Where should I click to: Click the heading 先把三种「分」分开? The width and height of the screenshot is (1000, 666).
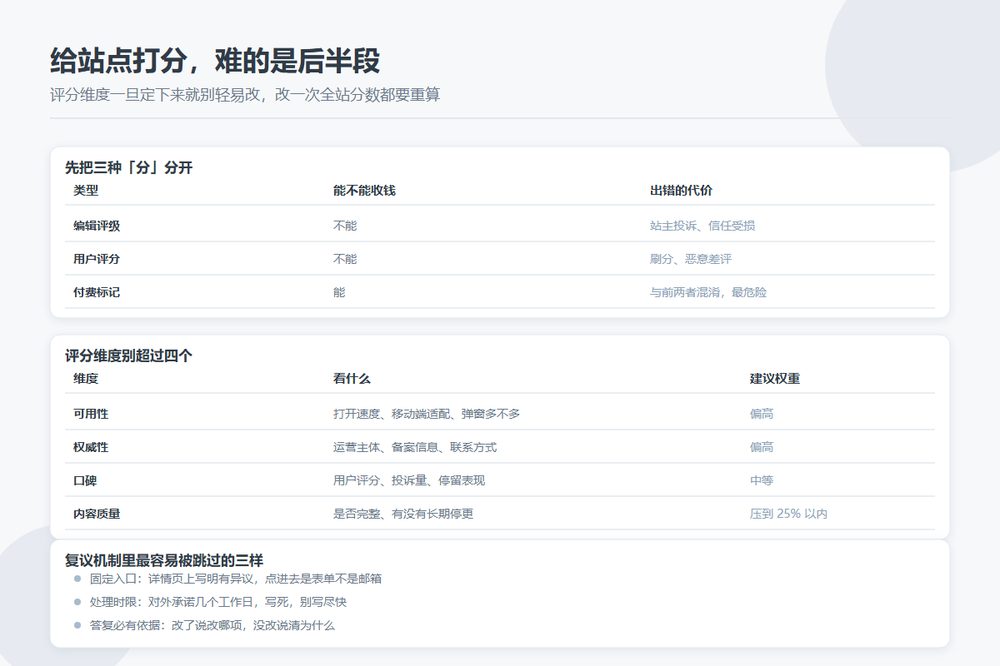click(x=128, y=168)
